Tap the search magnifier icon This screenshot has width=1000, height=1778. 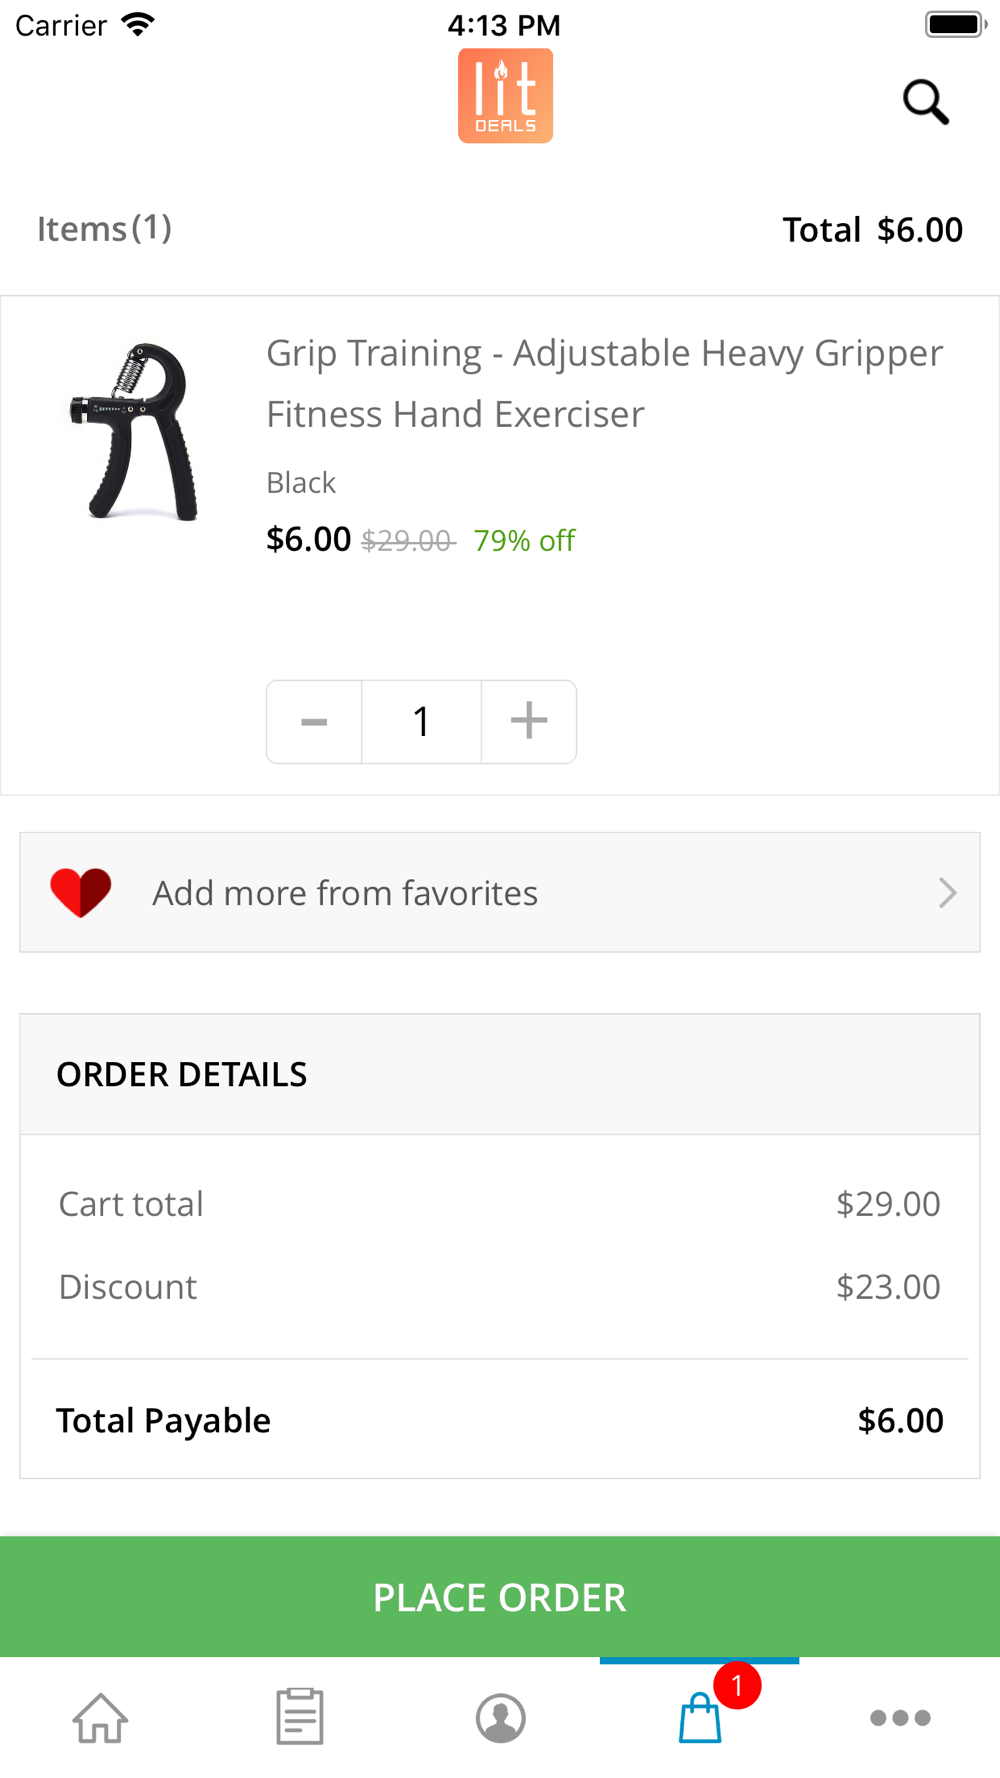[x=926, y=101]
